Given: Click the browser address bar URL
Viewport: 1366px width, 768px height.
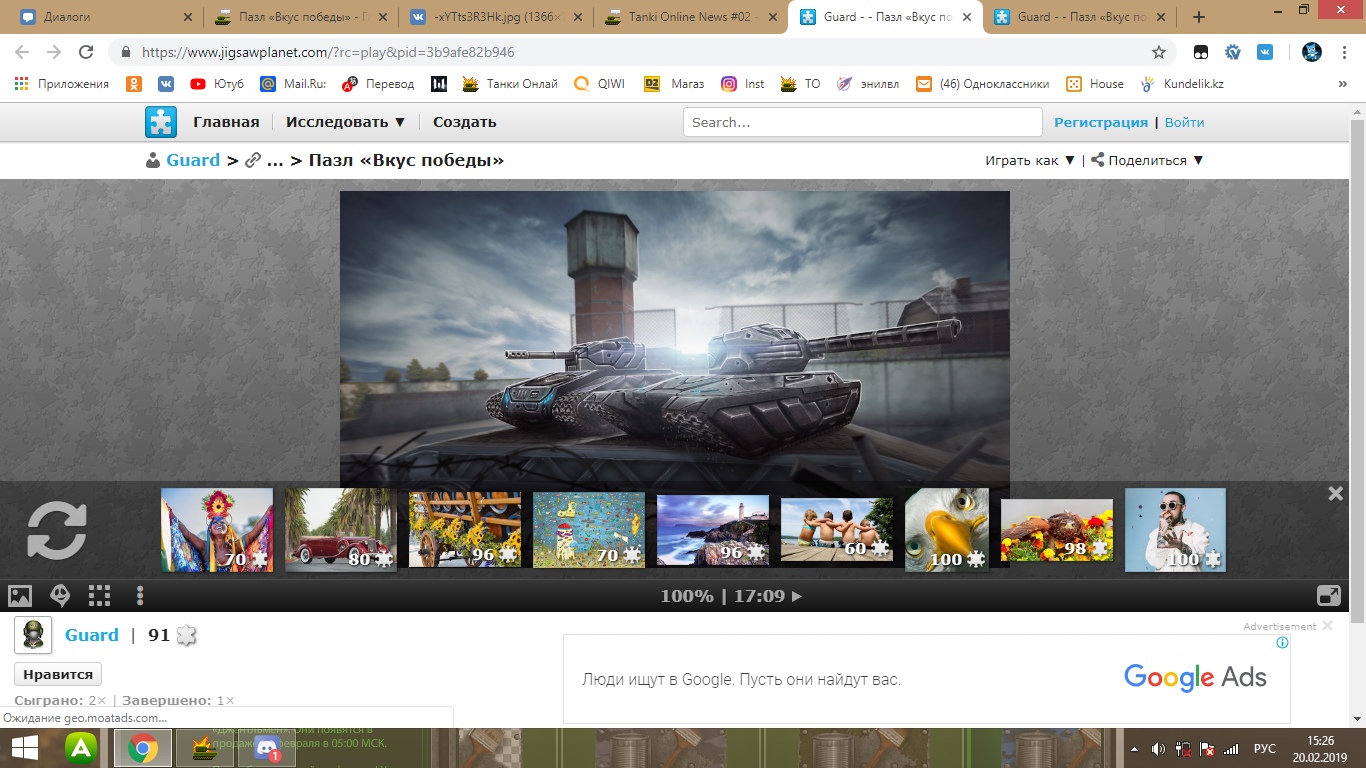Looking at the screenshot, I should [x=328, y=52].
